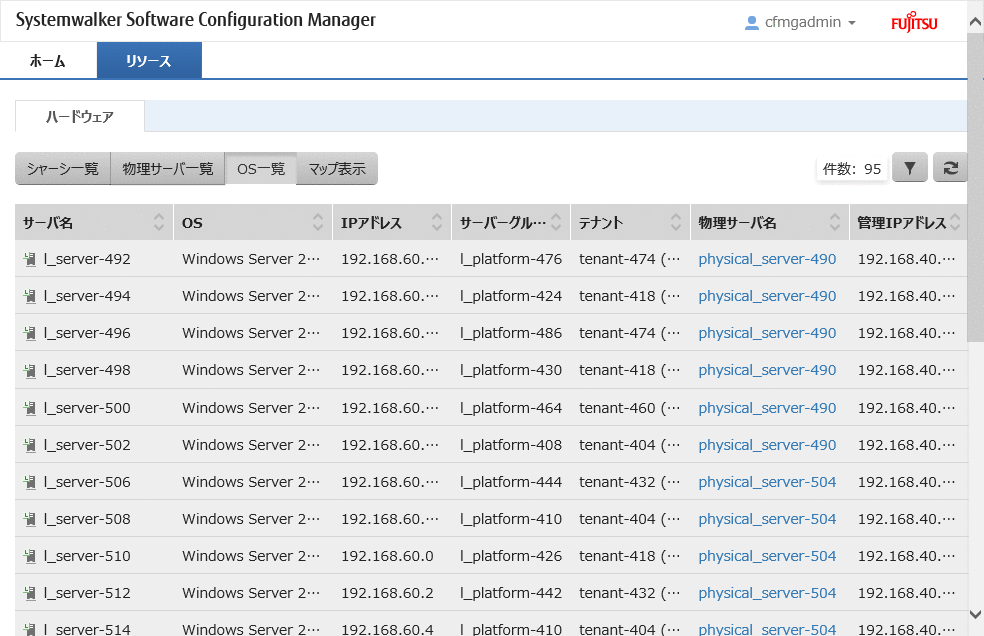Select server icon for l_server-492
Viewport: 984px width, 636px height.
coord(29,259)
